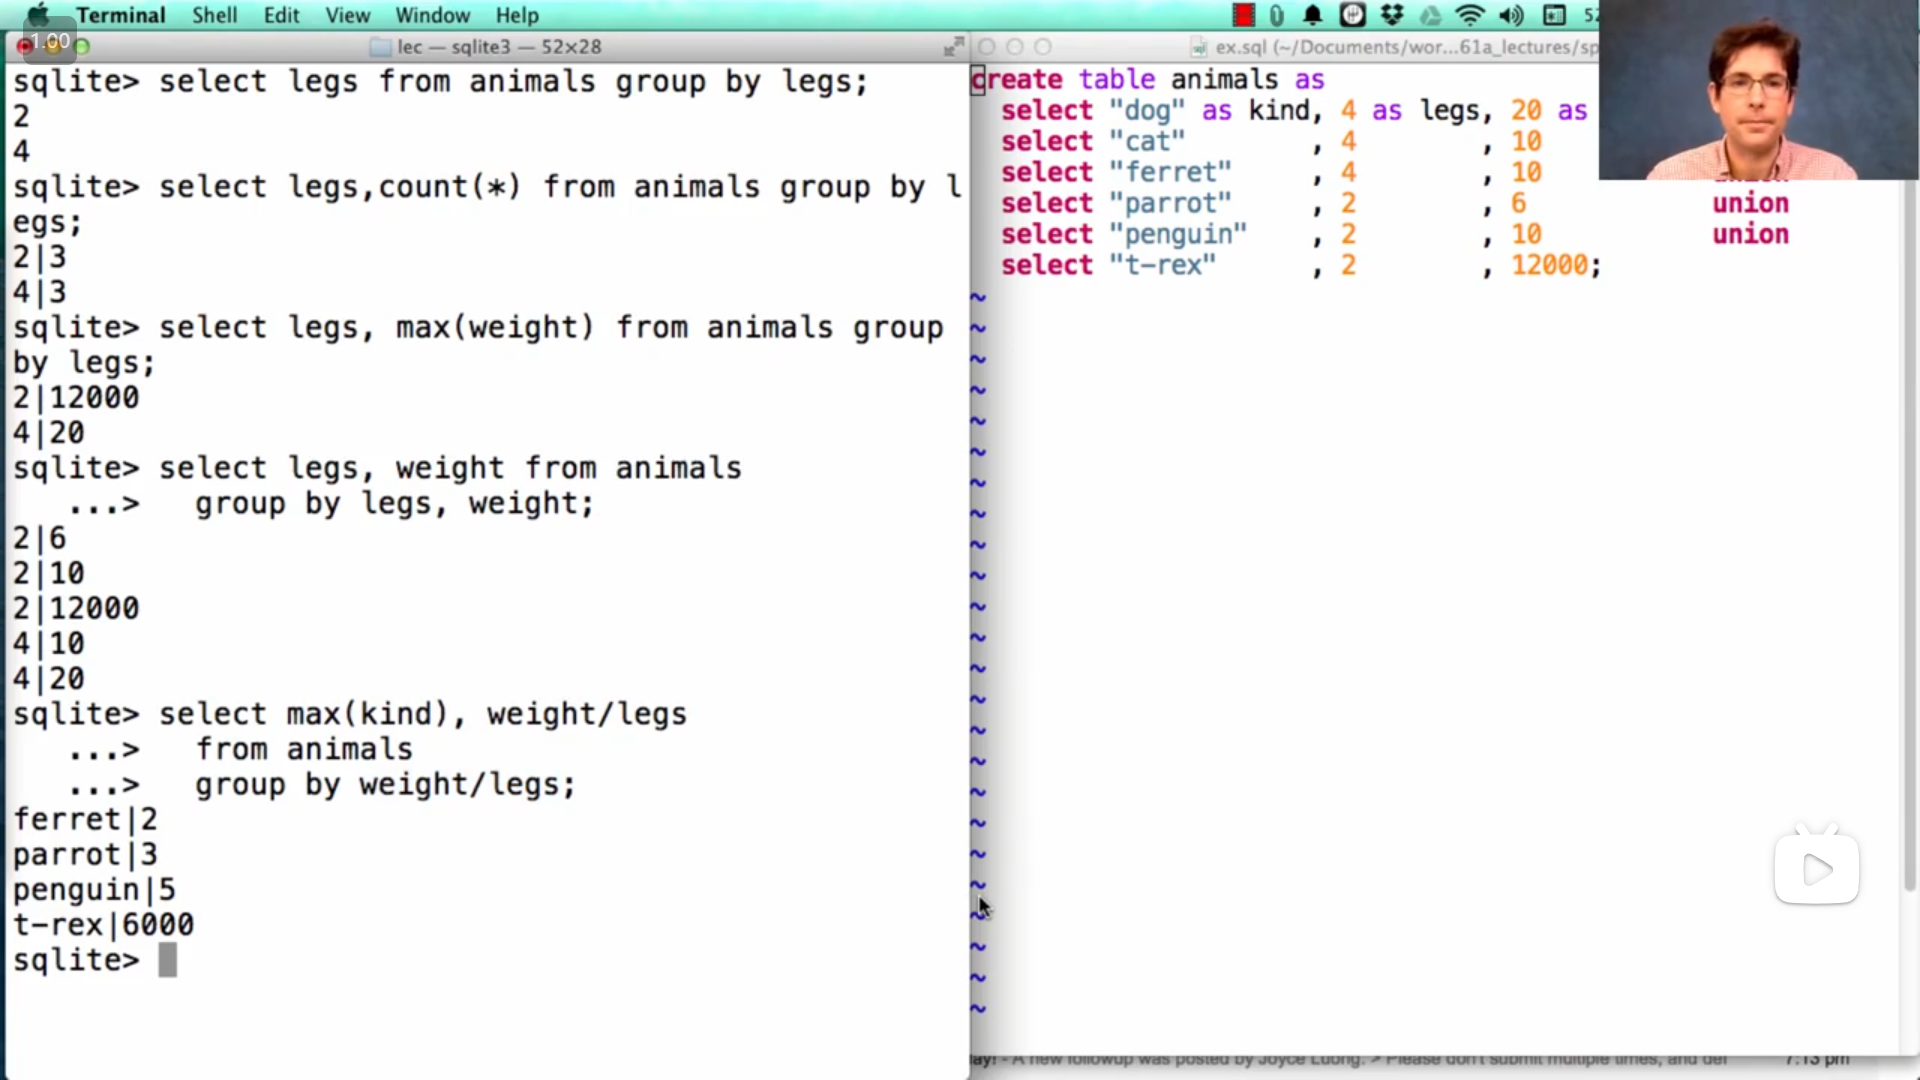Open the Window menu
This screenshot has width=1920, height=1080.
[x=432, y=15]
